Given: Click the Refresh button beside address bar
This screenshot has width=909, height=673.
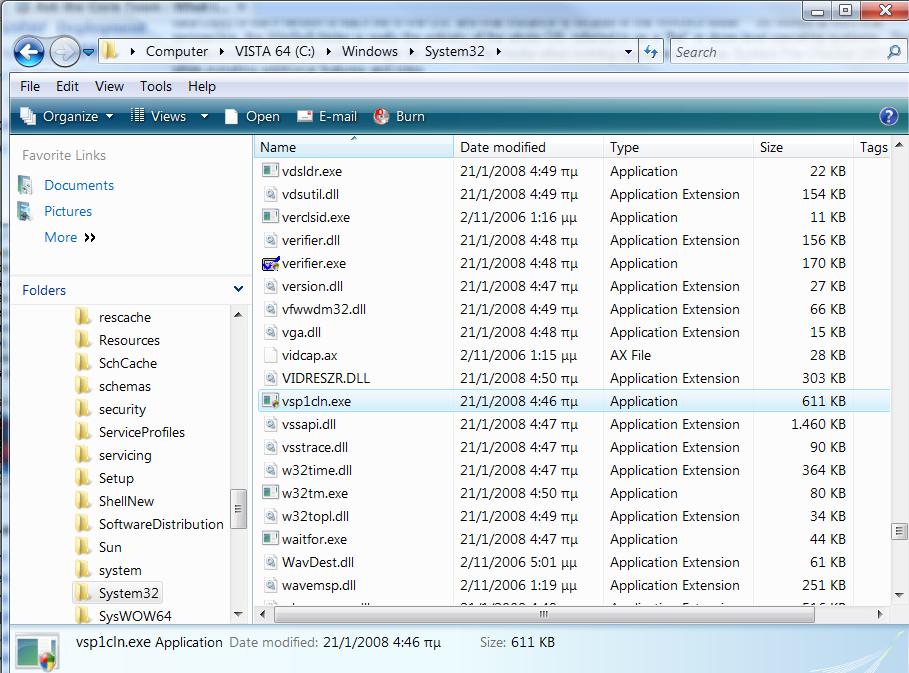Looking at the screenshot, I should click(x=651, y=52).
